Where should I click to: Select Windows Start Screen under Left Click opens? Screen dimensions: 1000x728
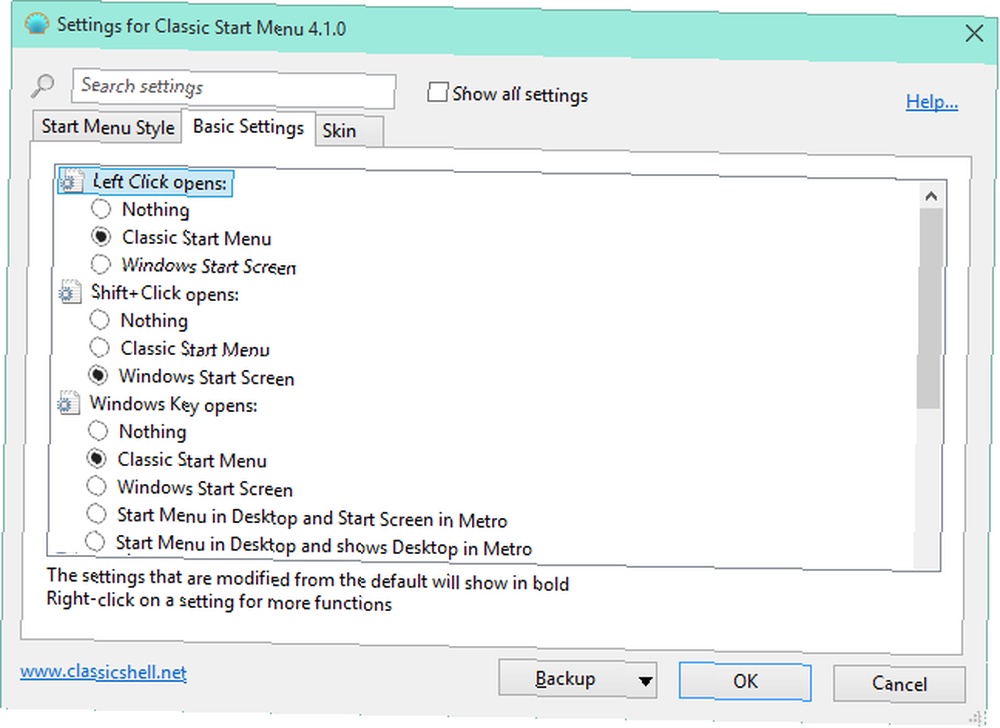coord(100,263)
